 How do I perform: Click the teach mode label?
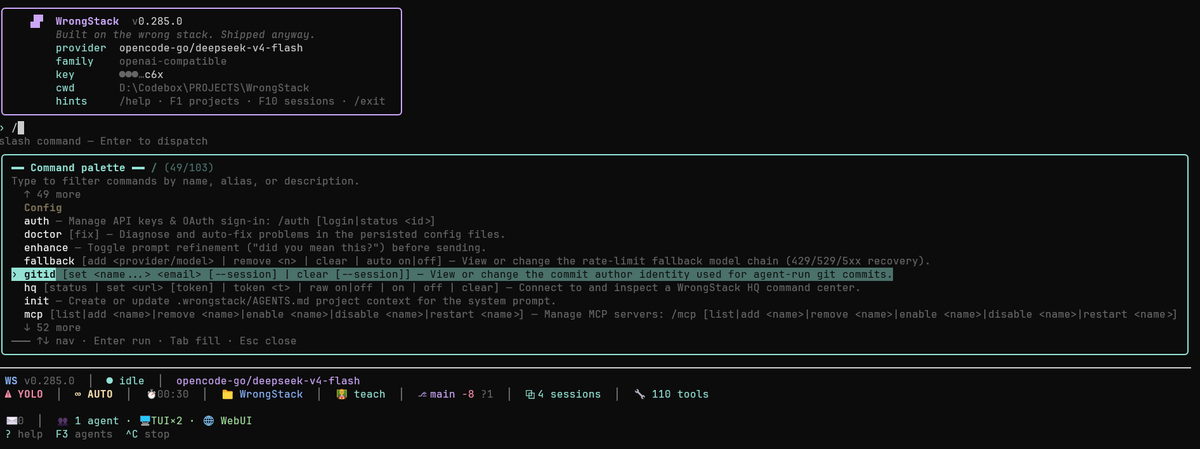pyautogui.click(x=369, y=394)
